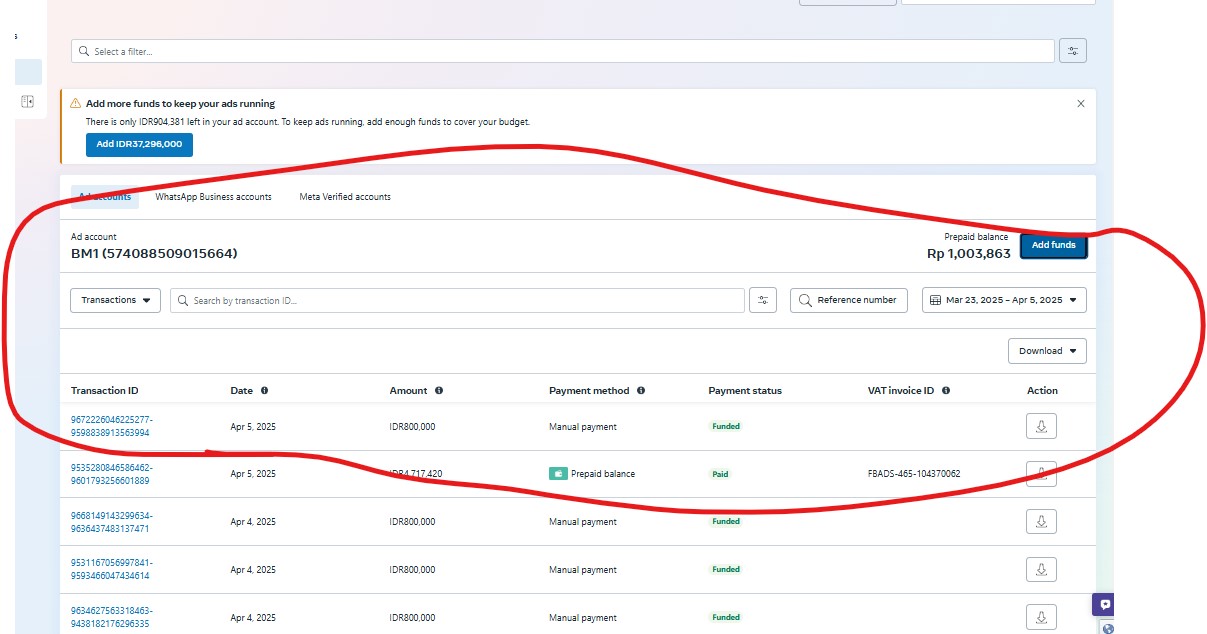Open the date range Mar 23 – Apr 5 picker
The width and height of the screenshot is (1207, 634).
click(1003, 300)
